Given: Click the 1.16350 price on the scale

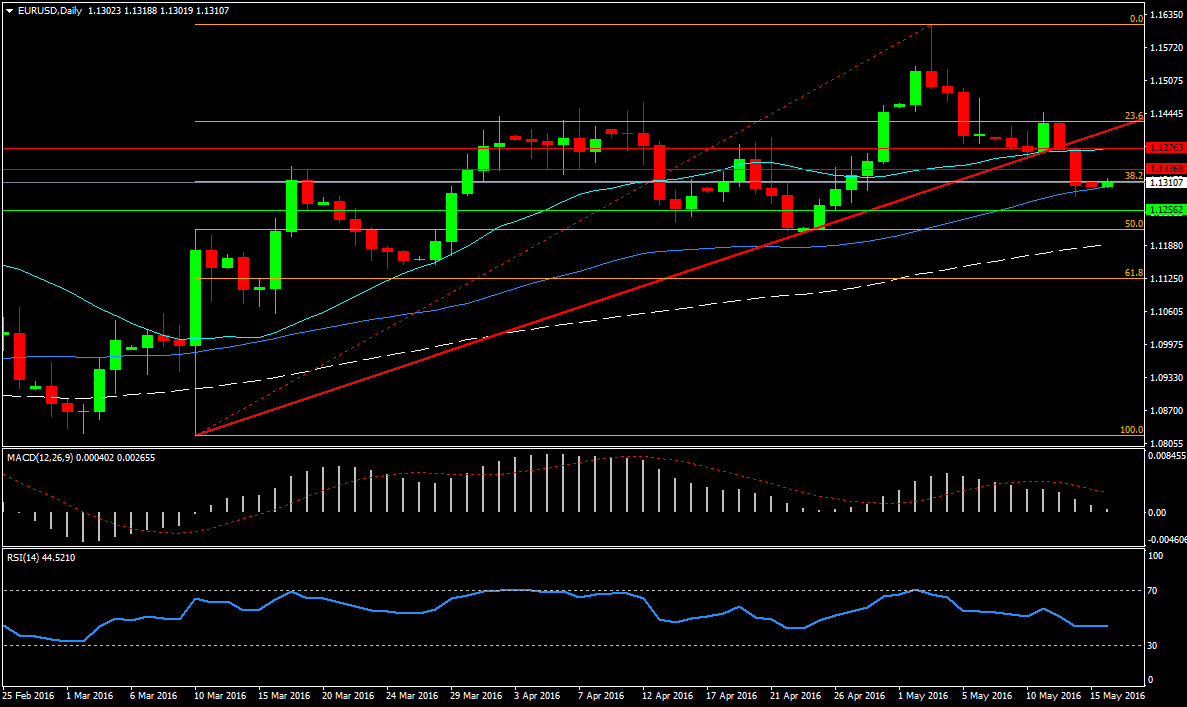Looking at the screenshot, I should [1166, 15].
